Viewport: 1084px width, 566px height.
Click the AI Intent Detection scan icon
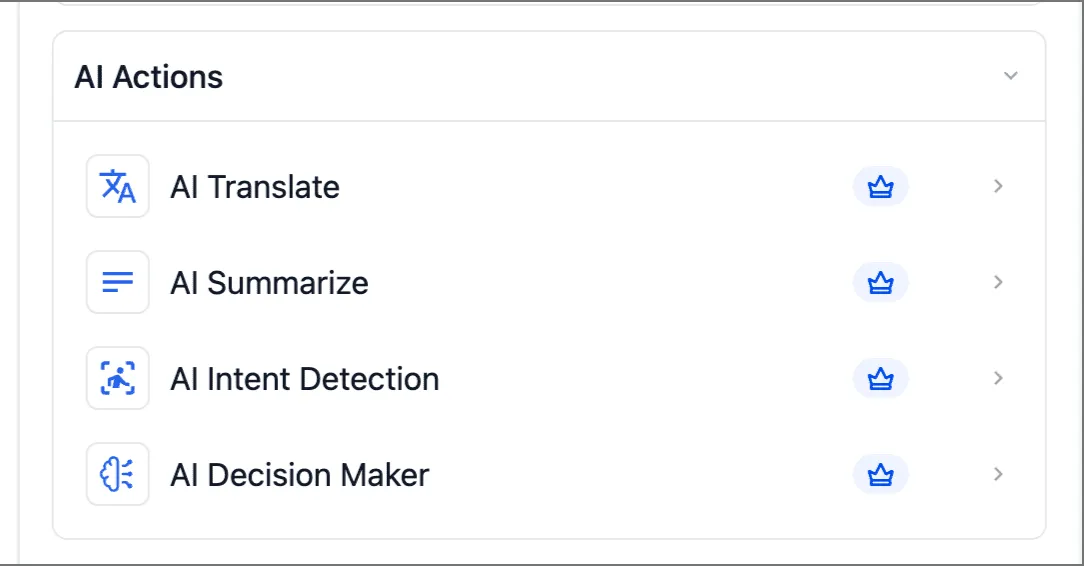pos(118,379)
